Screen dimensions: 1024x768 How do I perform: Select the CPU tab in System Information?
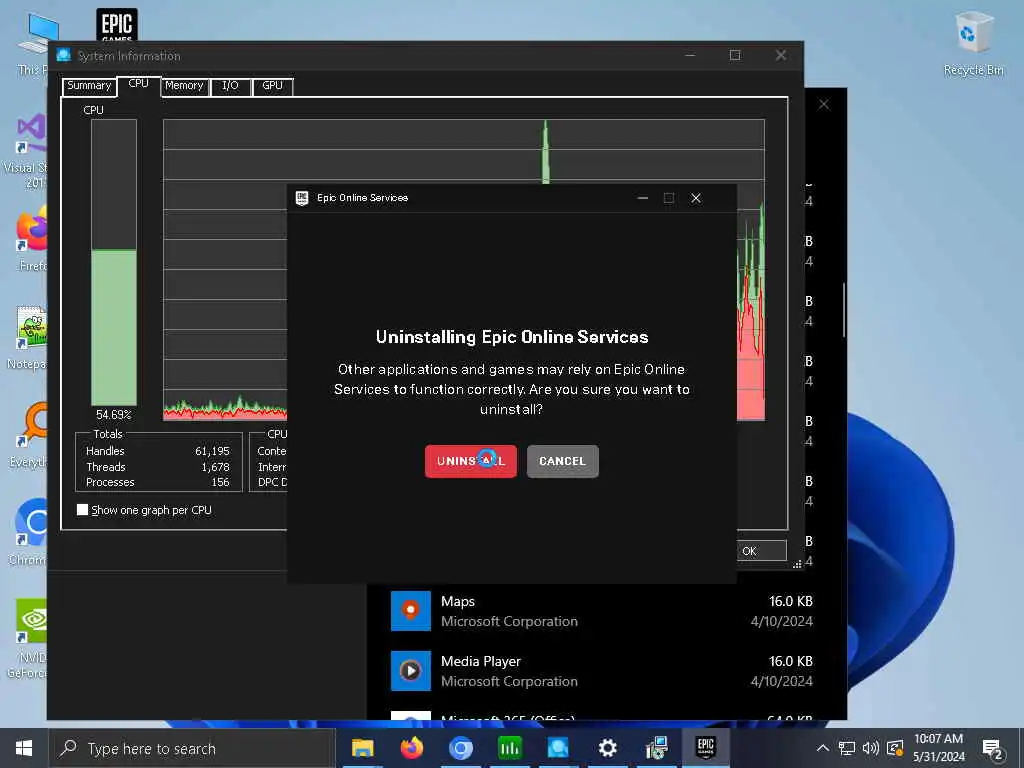[138, 84]
